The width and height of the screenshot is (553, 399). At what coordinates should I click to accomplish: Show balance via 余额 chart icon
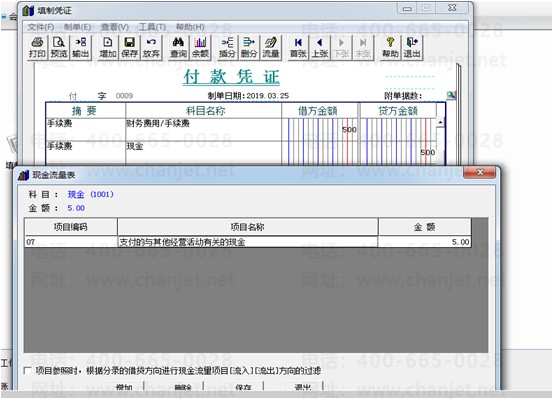point(200,48)
